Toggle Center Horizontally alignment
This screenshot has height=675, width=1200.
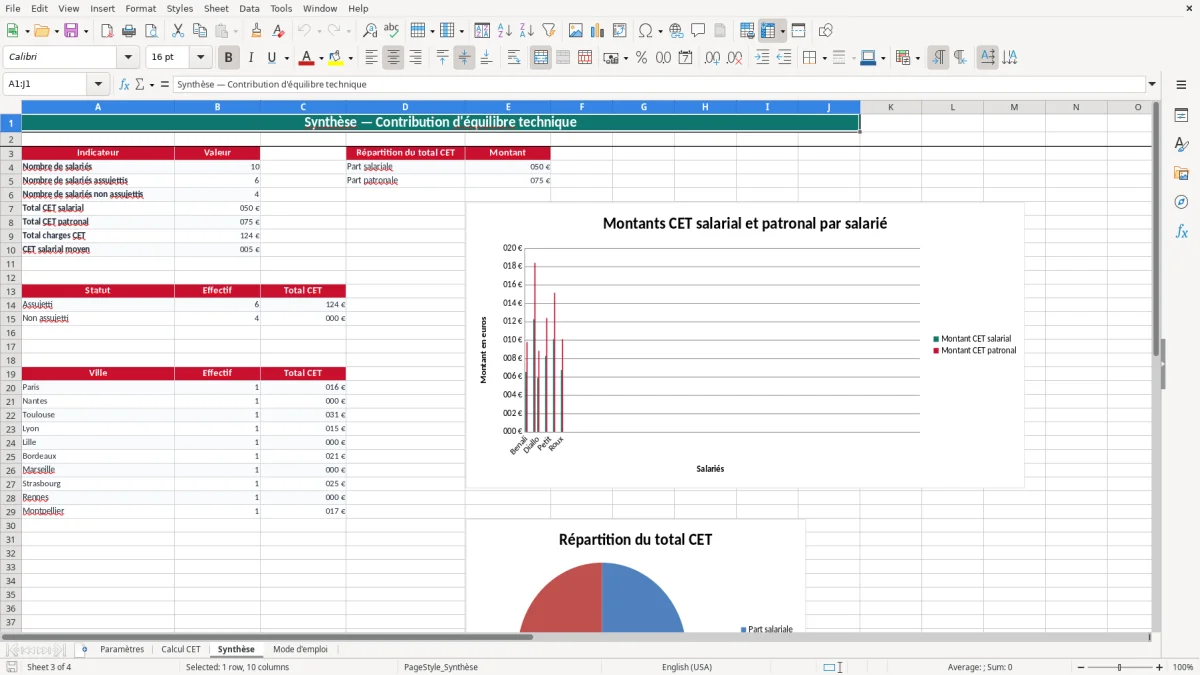pos(393,58)
